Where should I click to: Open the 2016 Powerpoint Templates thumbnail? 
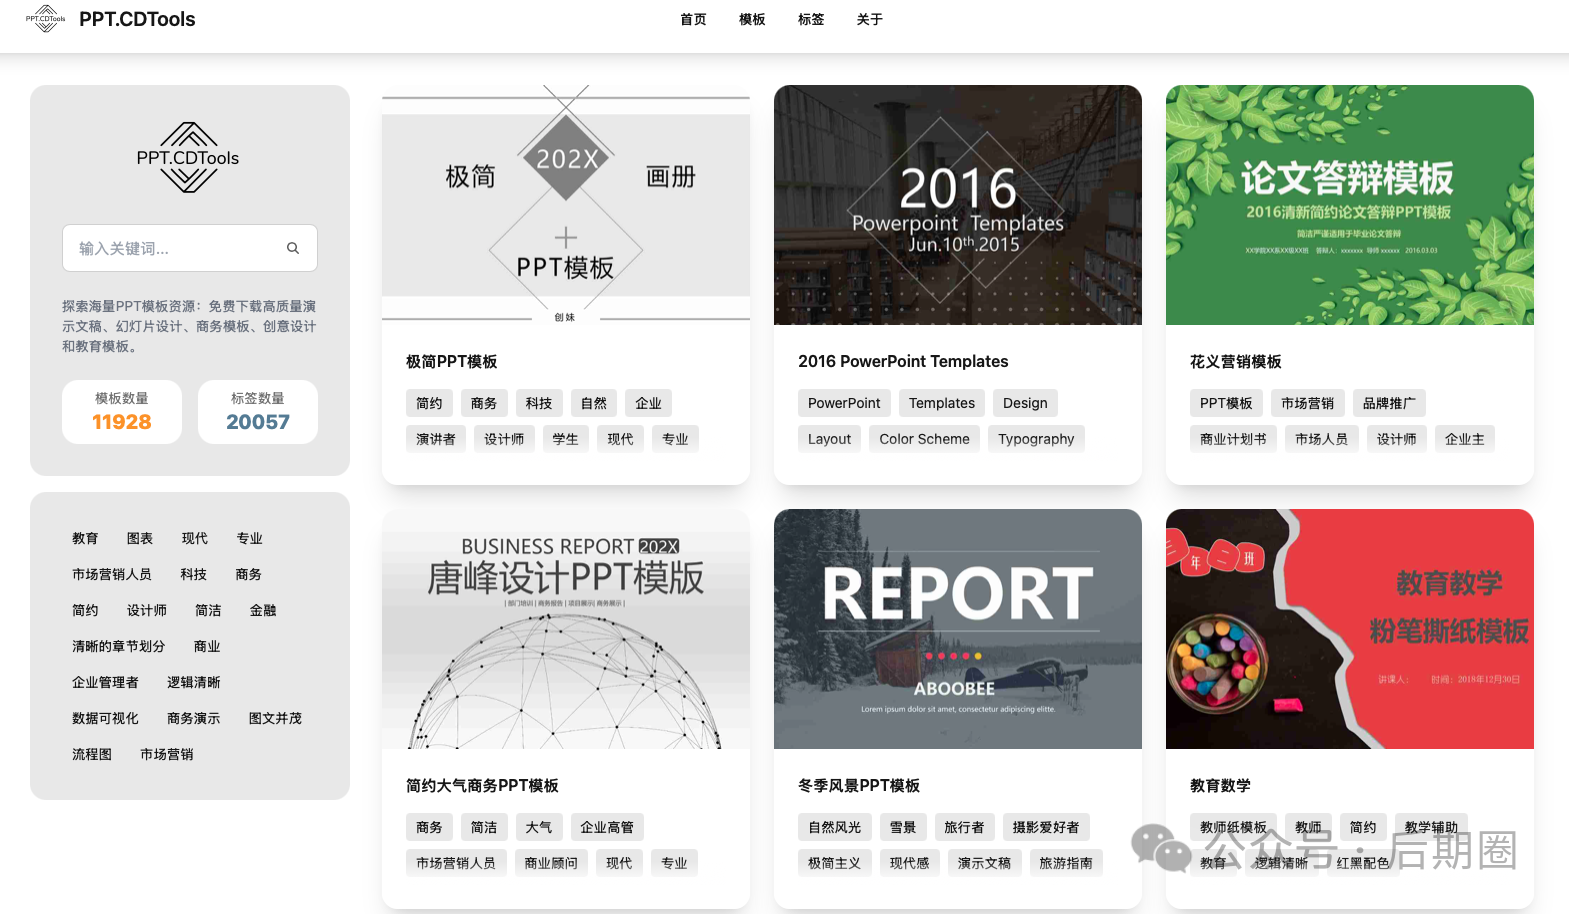tap(958, 205)
